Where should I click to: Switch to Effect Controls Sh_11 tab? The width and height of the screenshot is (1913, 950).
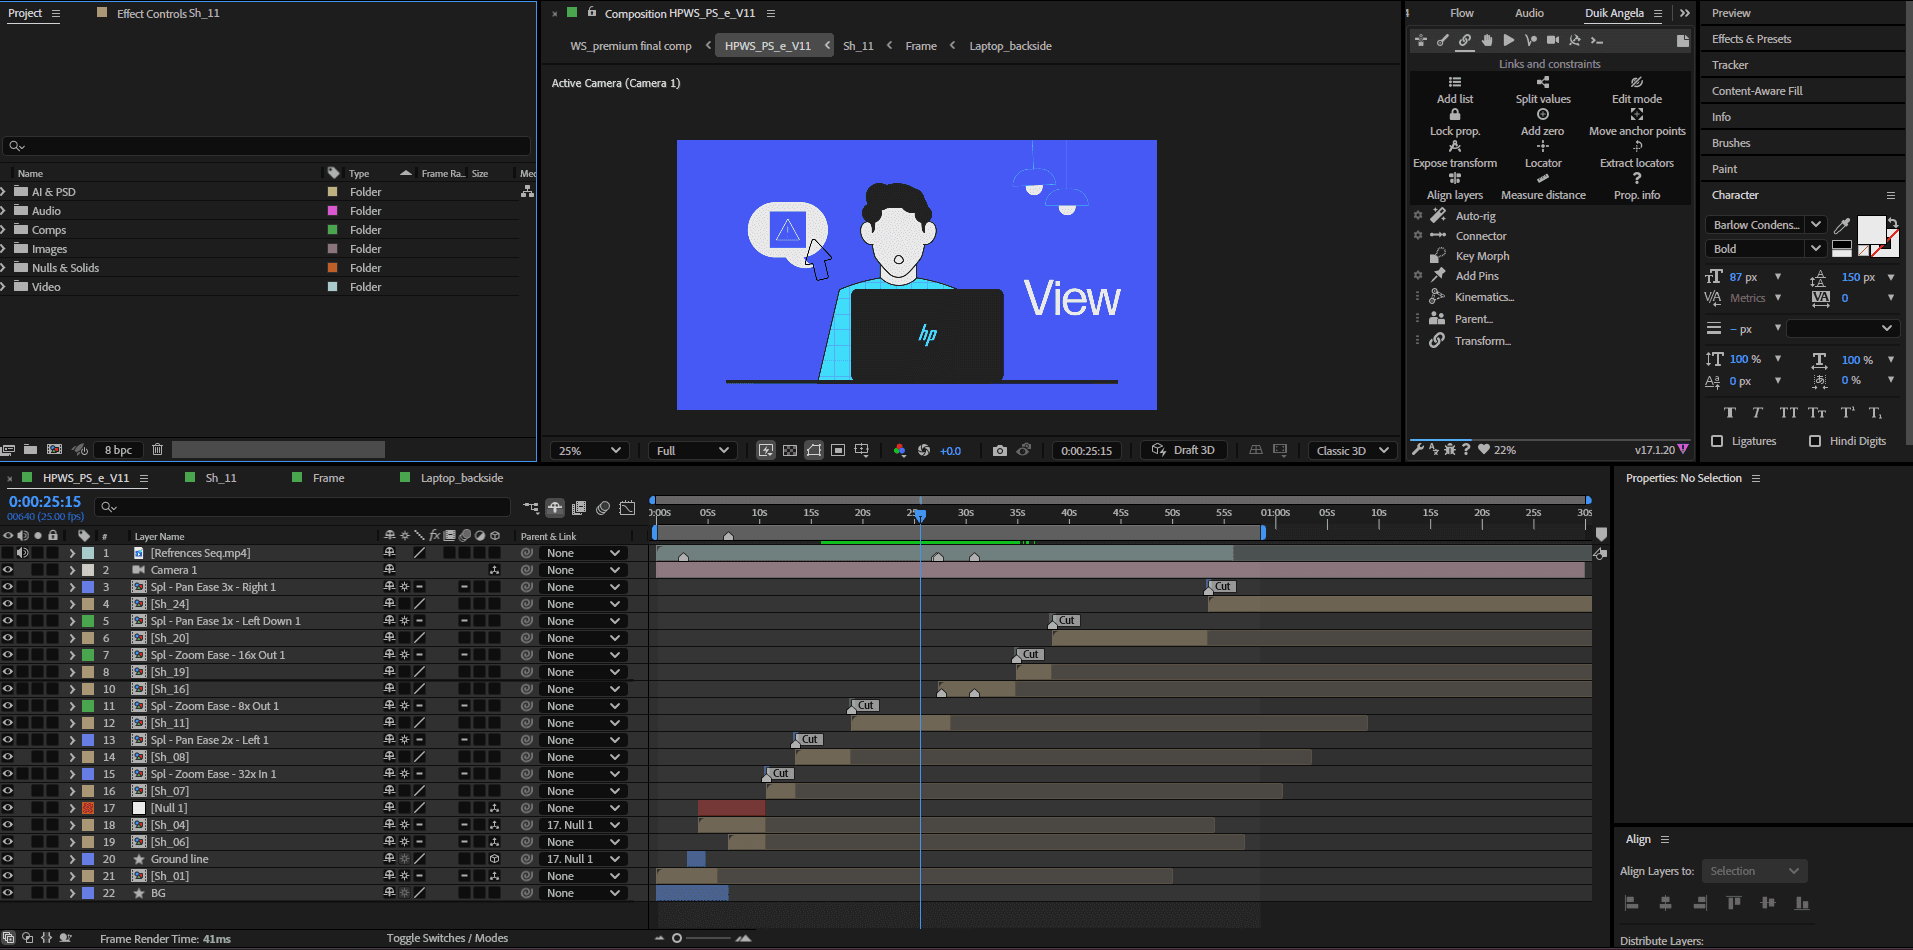click(x=168, y=13)
